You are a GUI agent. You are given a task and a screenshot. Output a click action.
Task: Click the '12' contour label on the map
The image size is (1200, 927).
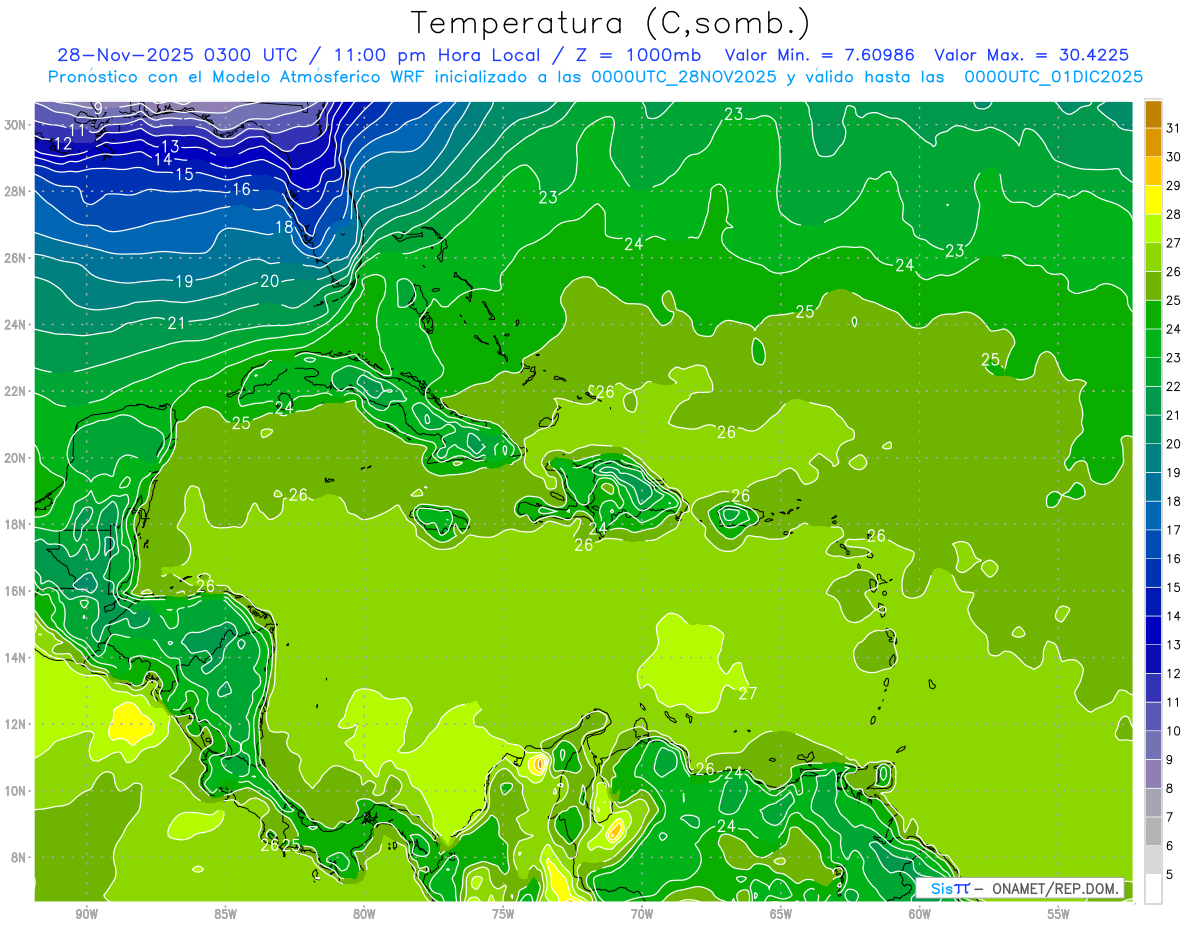62,144
